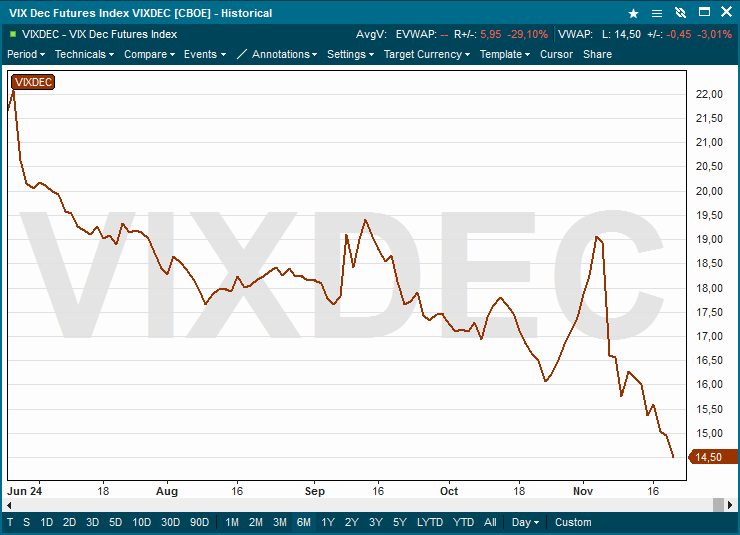740x535 pixels.
Task: Switch to the 2Y range
Action: click(x=352, y=522)
